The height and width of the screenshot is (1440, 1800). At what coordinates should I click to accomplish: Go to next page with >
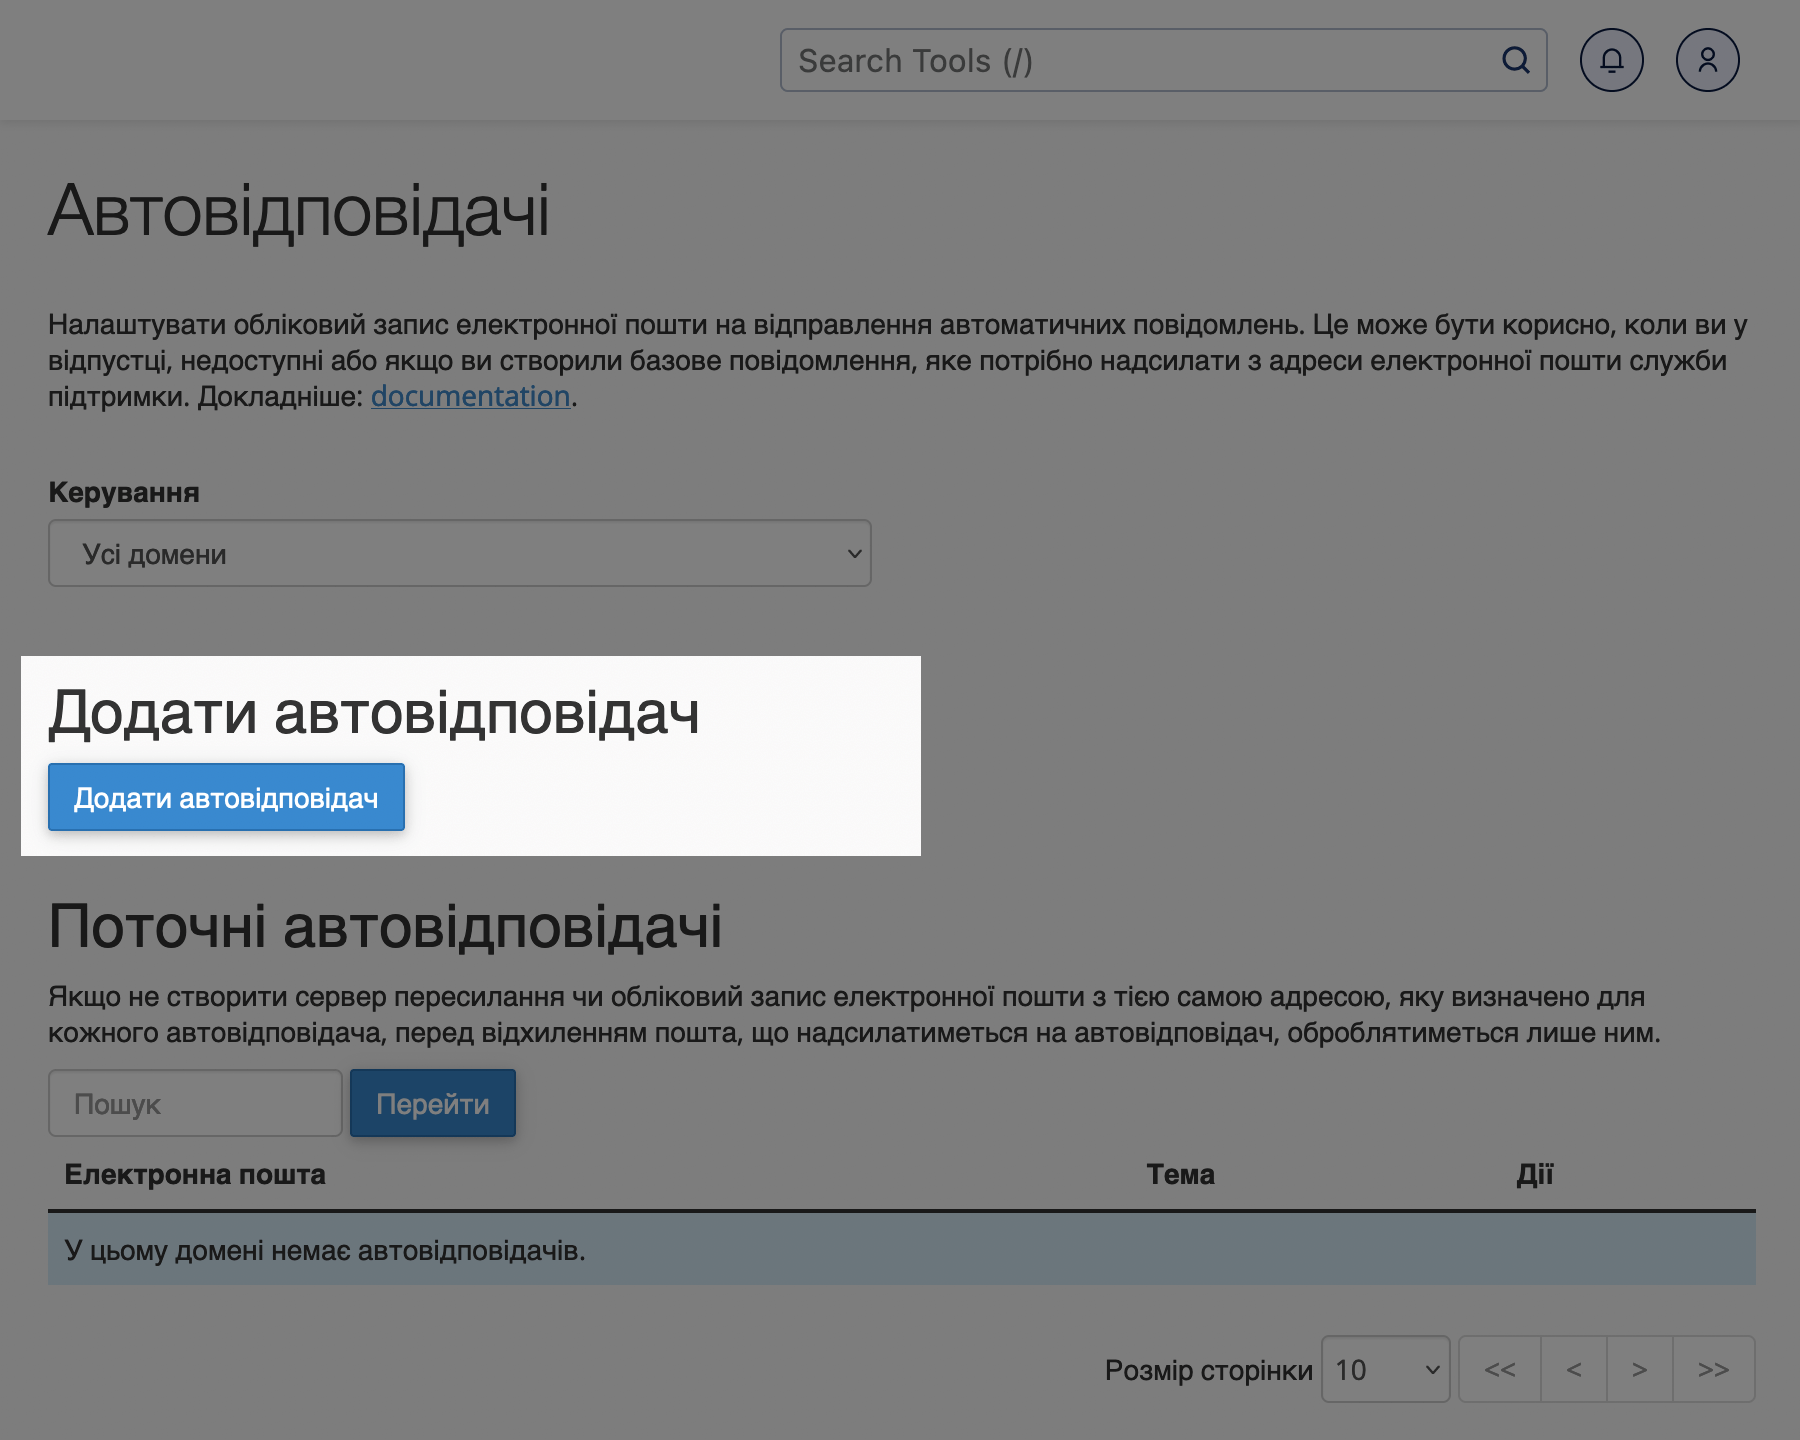[1640, 1369]
